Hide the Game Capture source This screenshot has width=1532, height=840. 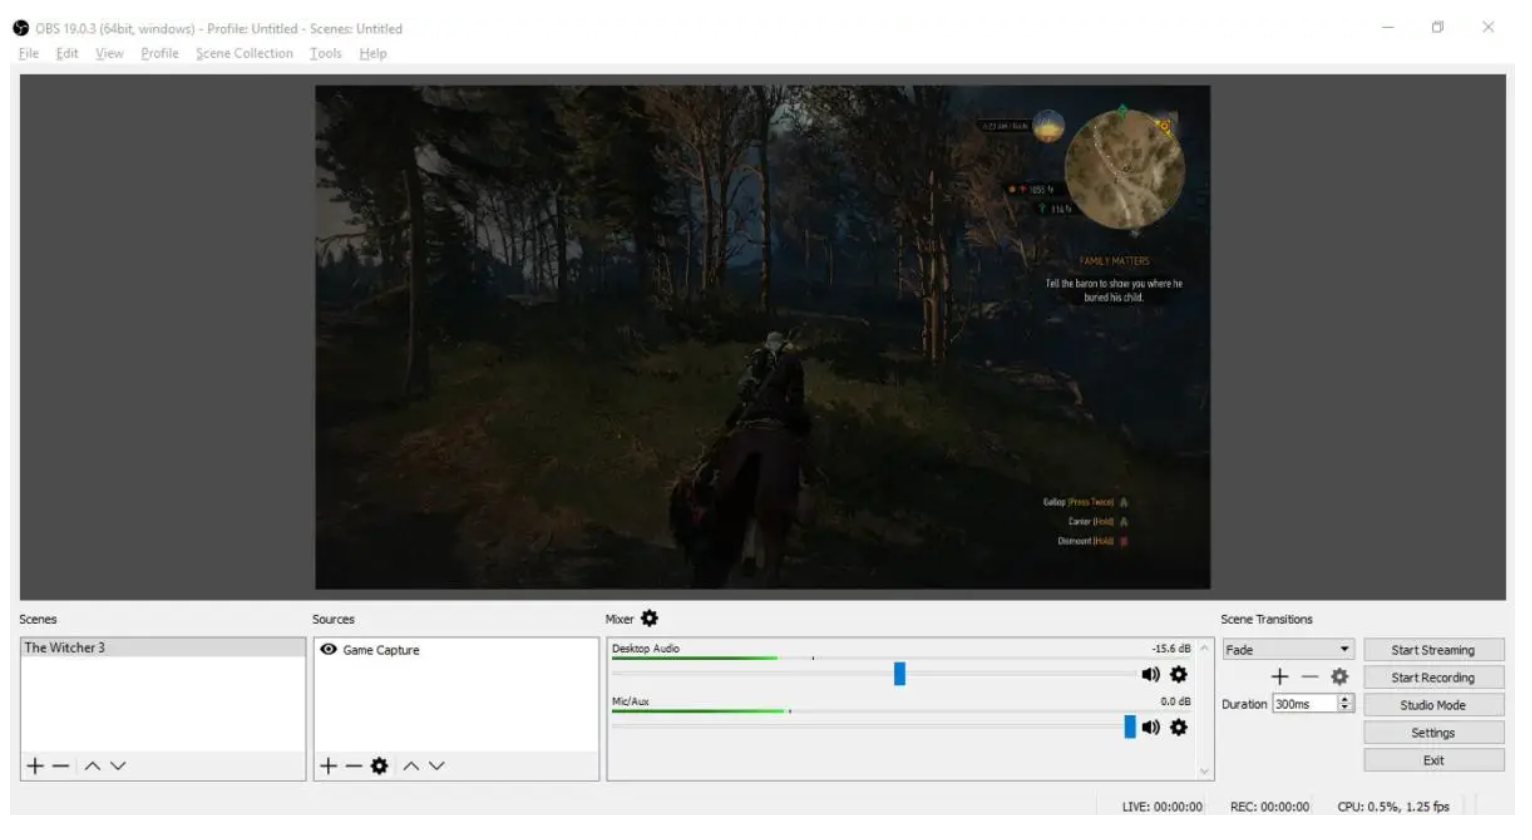[328, 650]
